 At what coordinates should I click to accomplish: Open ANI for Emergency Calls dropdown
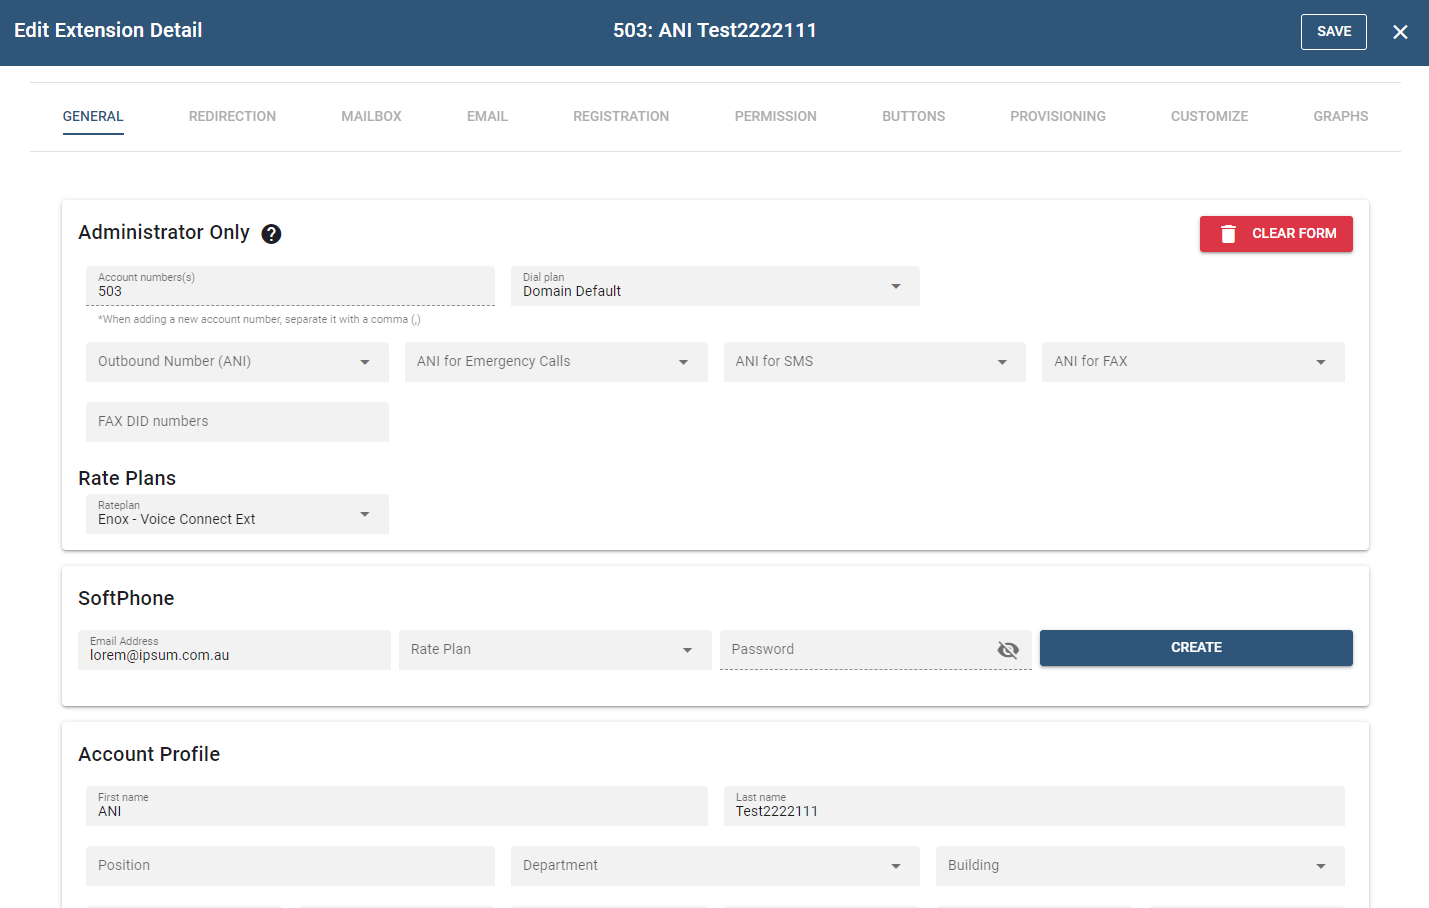555,362
